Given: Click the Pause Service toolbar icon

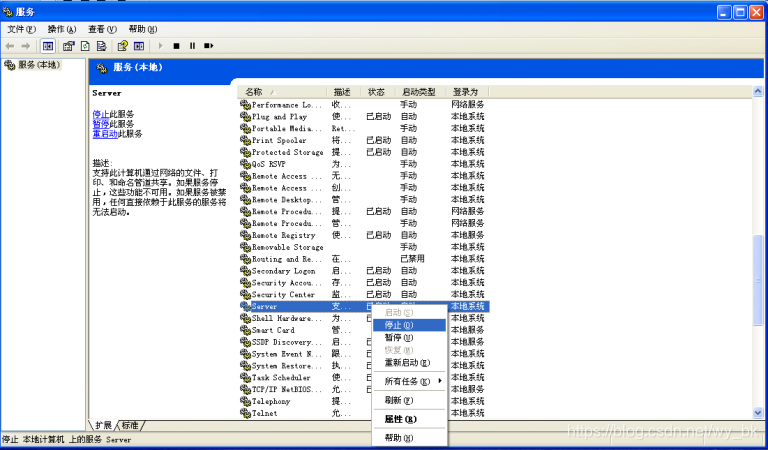Looking at the screenshot, I should pyautogui.click(x=192, y=46).
